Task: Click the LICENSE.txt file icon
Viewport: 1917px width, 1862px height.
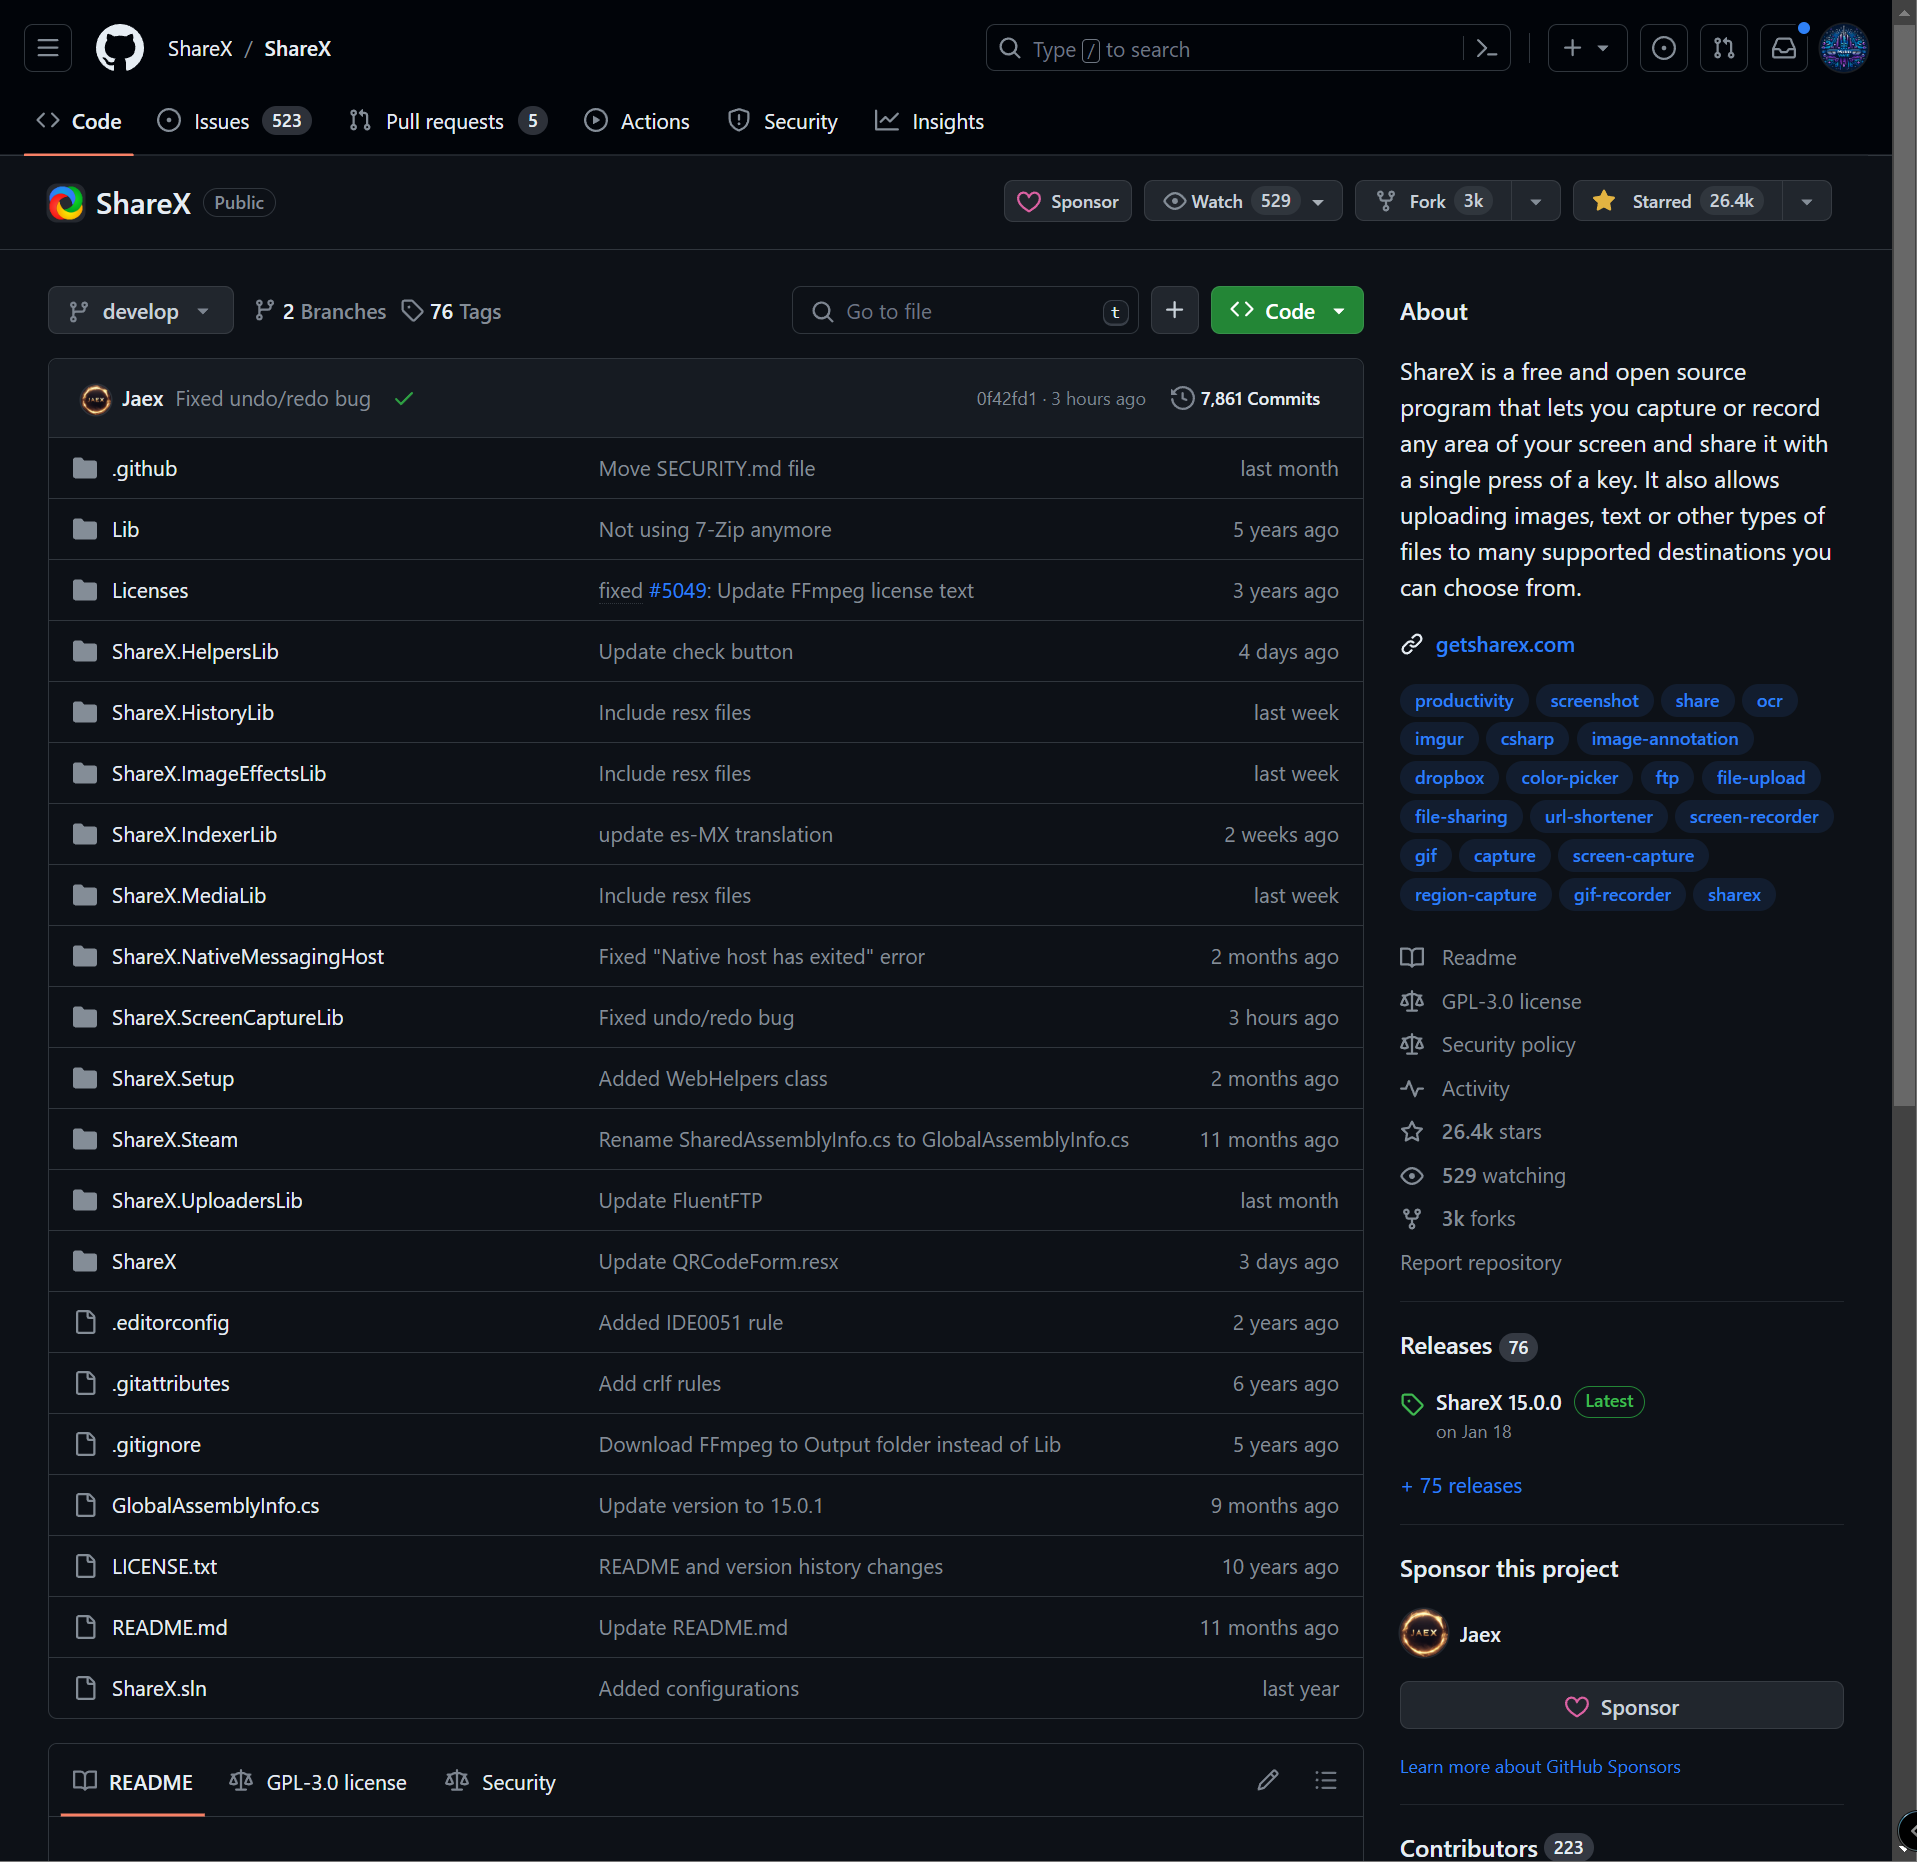Action: click(86, 1566)
